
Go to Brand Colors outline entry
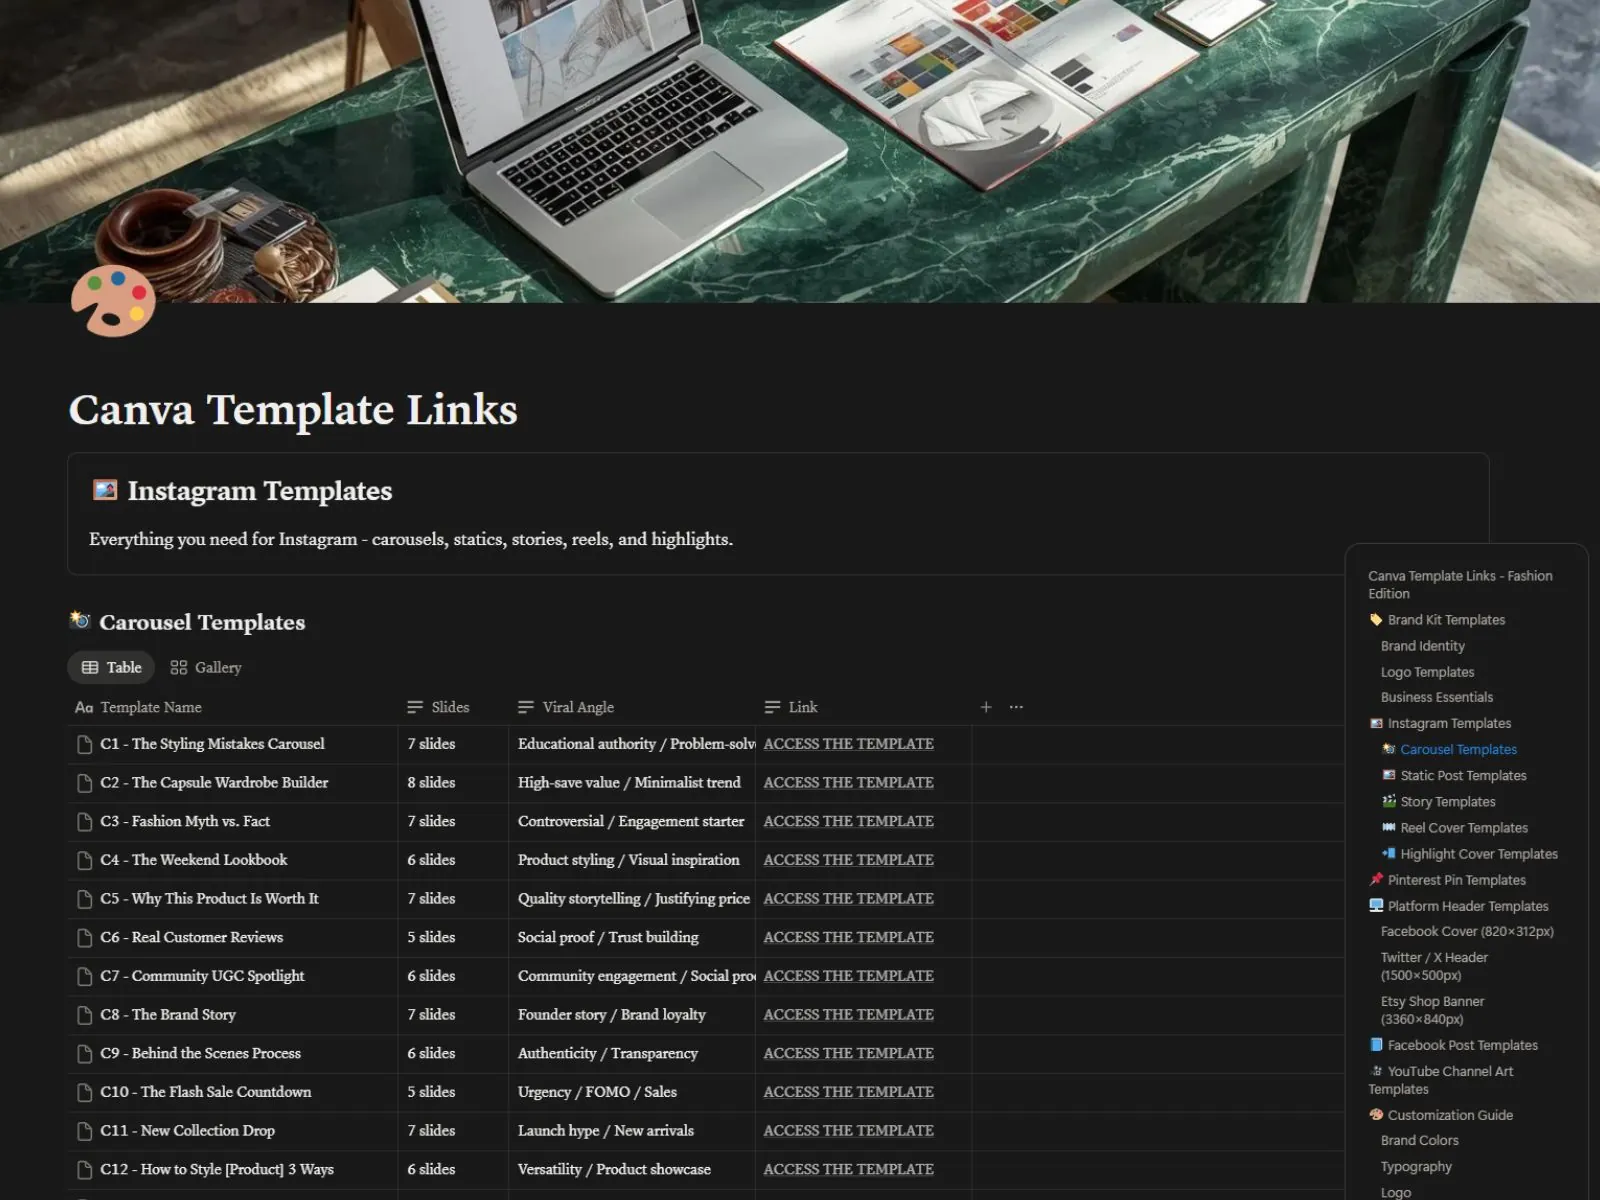pyautogui.click(x=1419, y=1140)
